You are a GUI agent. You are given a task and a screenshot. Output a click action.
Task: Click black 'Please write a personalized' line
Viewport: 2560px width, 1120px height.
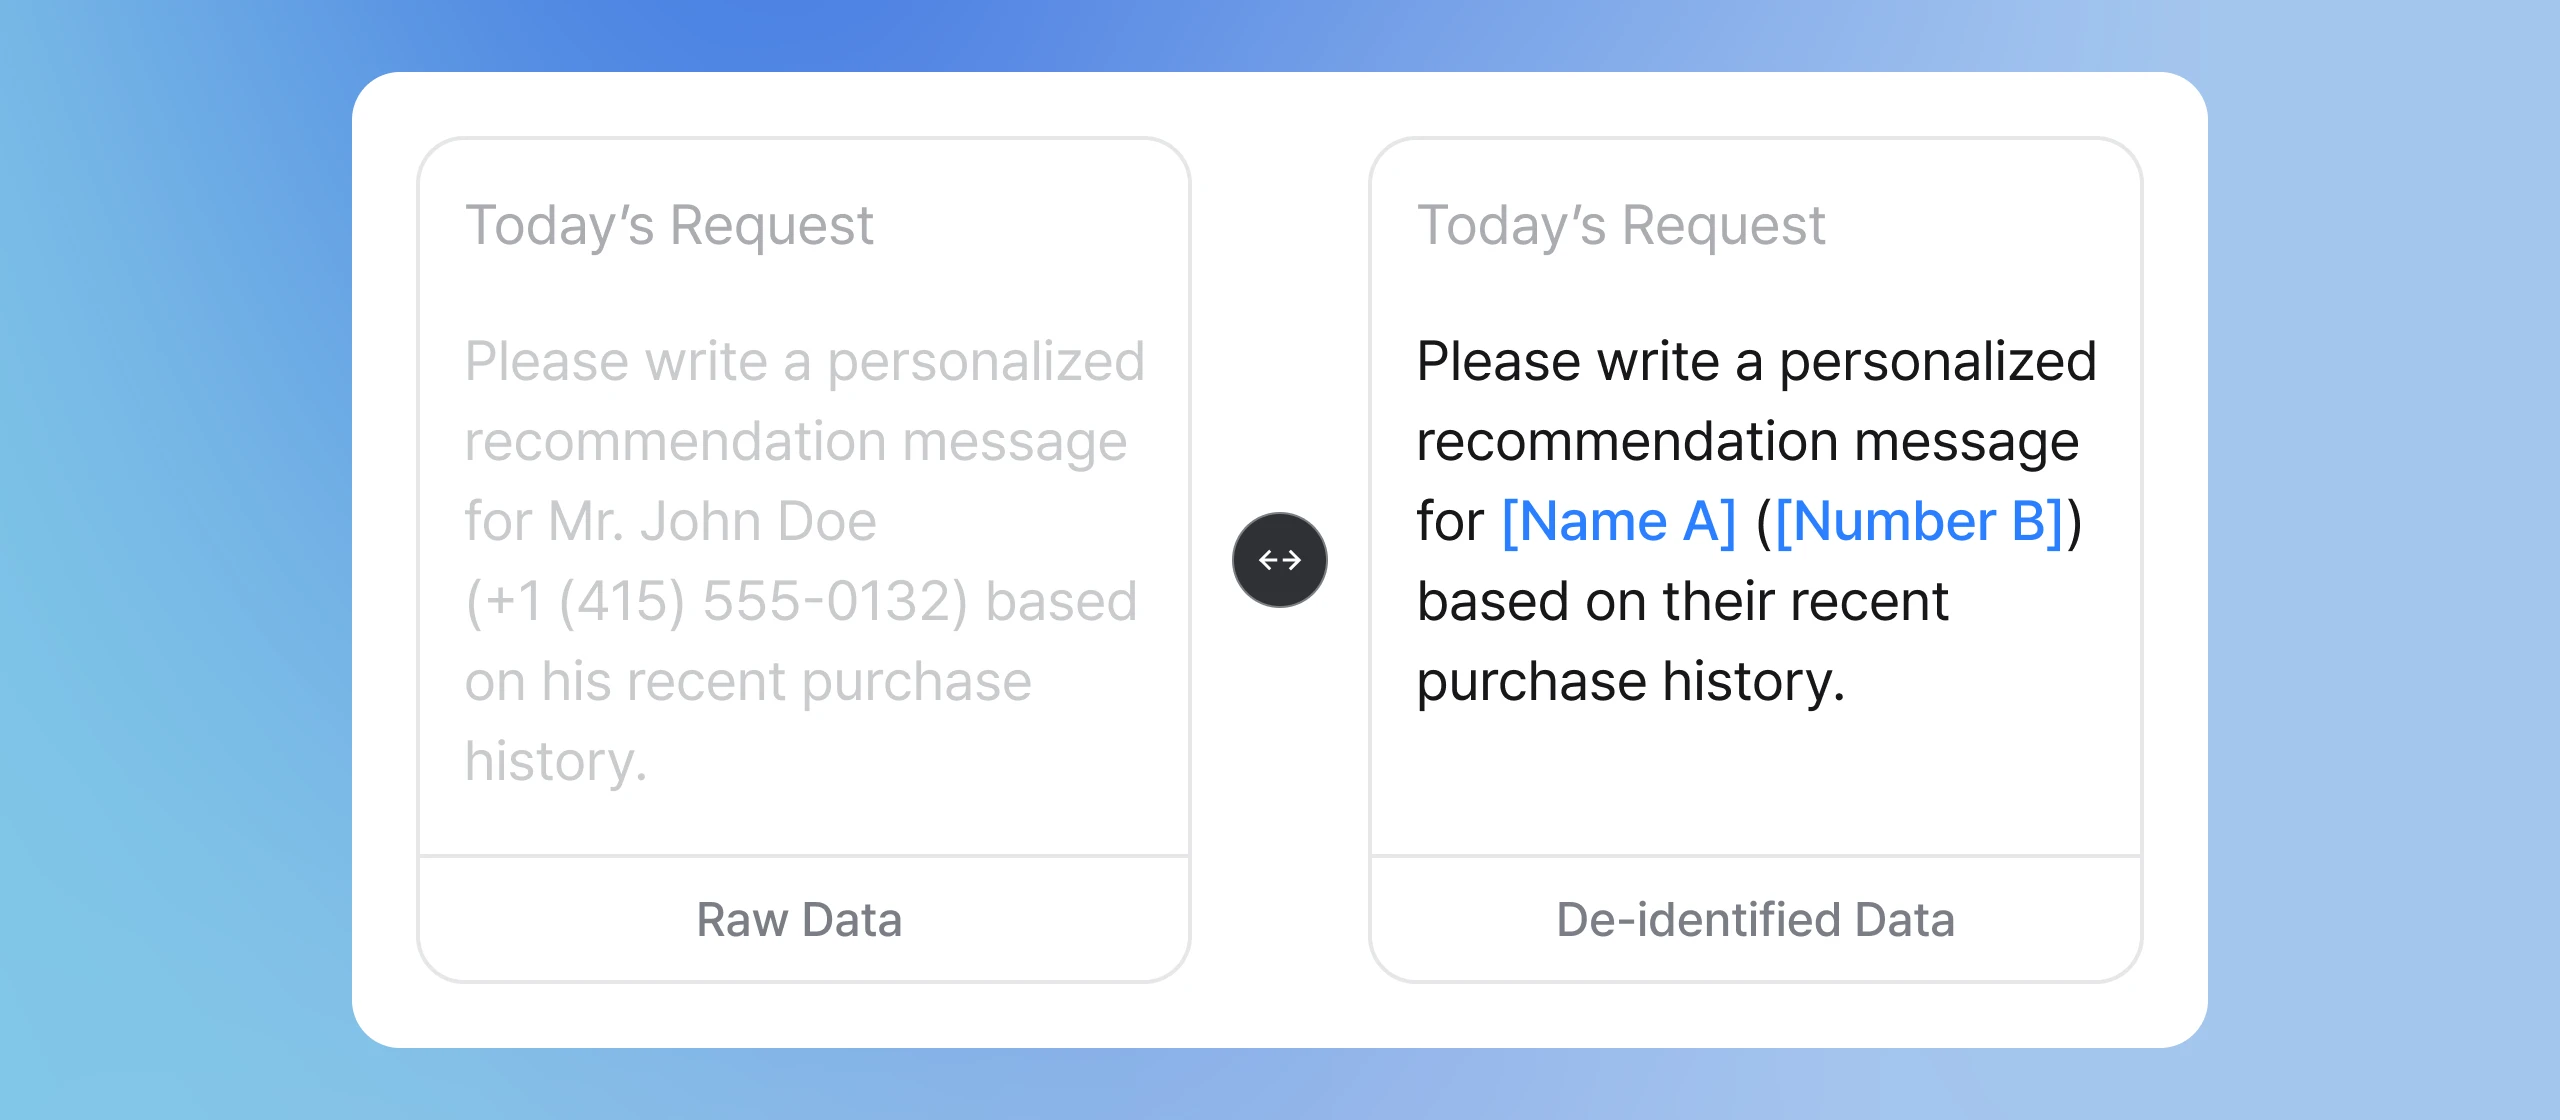click(1756, 362)
